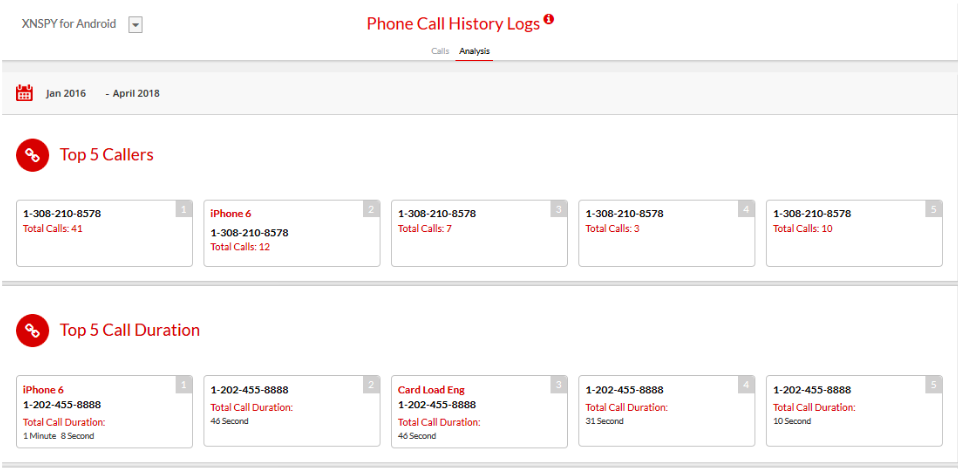Click the Top 5 Callers link icon
Viewport: 958px width, 469px height.
click(x=32, y=155)
